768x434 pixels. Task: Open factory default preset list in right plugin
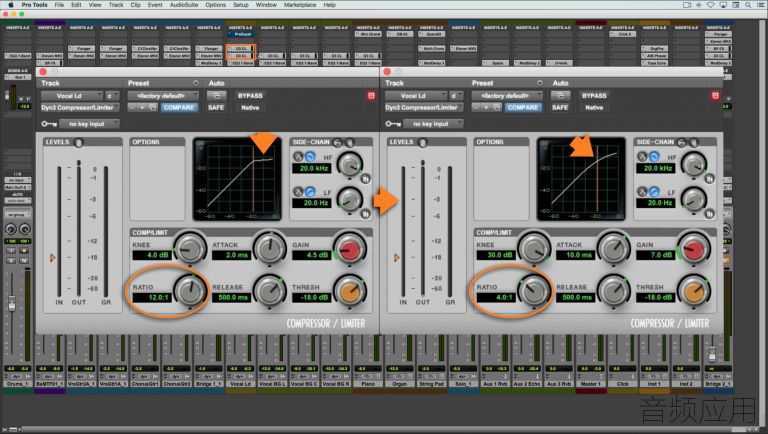coord(507,96)
